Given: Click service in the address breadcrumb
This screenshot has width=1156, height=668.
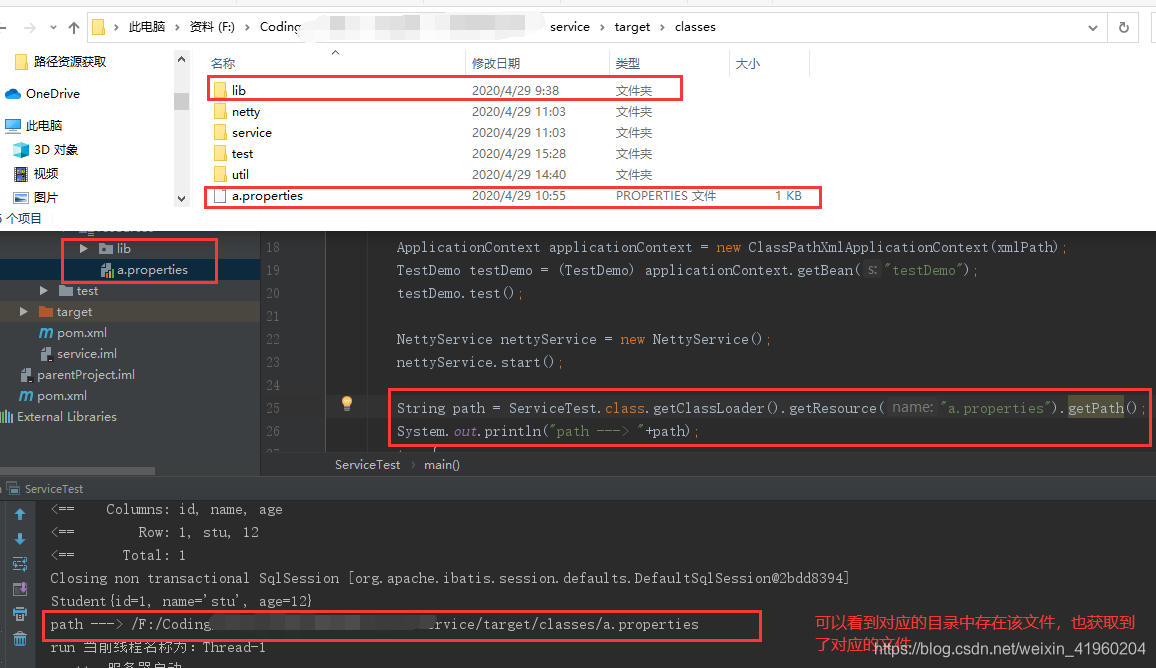Looking at the screenshot, I should pos(570,27).
